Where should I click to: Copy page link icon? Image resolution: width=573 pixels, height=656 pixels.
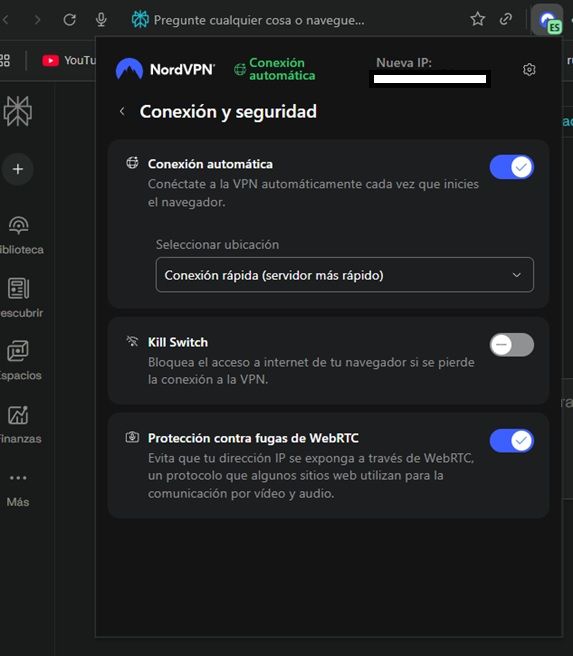point(506,19)
